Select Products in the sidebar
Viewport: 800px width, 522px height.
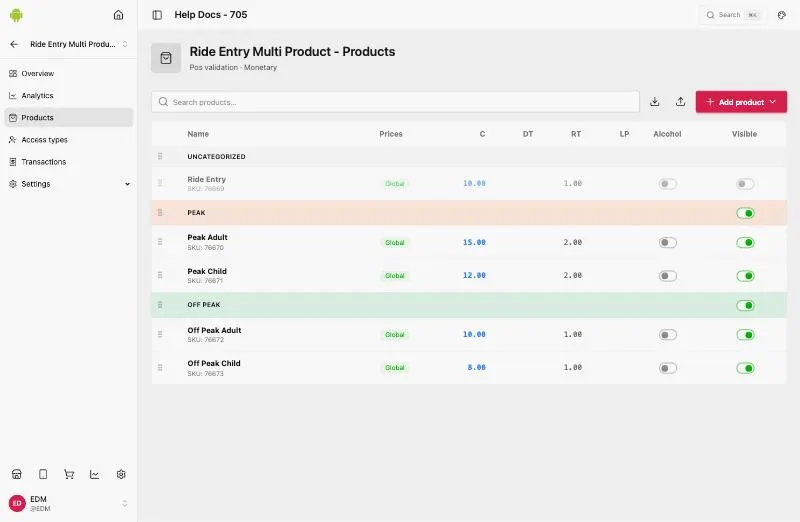69,117
